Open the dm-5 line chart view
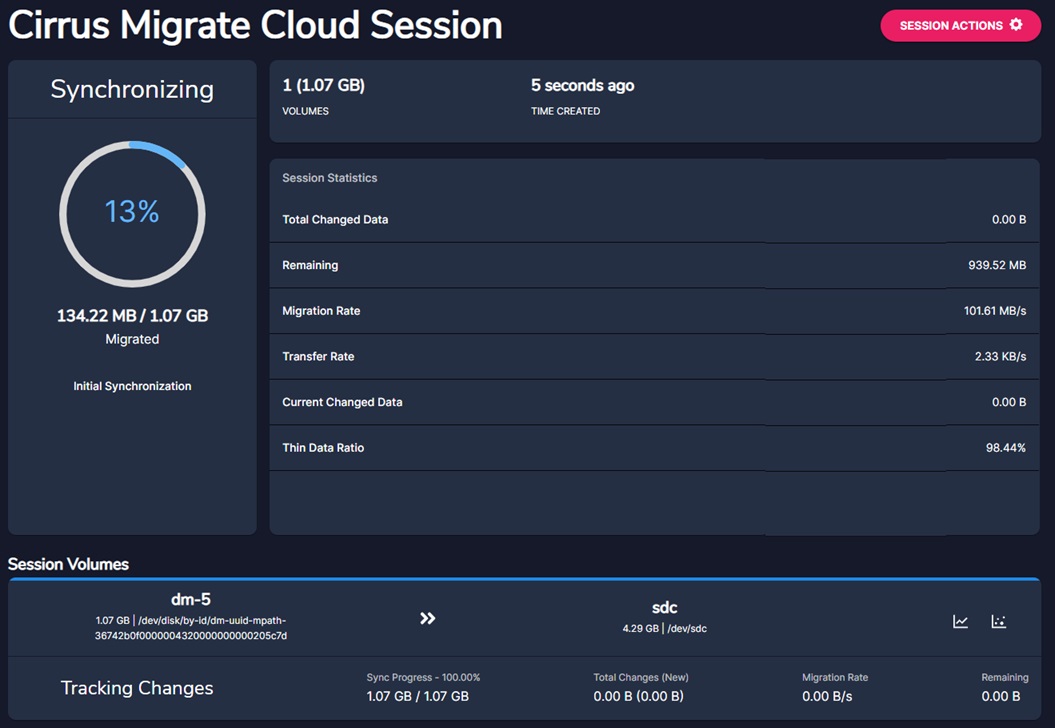The height and width of the screenshot is (728, 1055). tap(960, 622)
